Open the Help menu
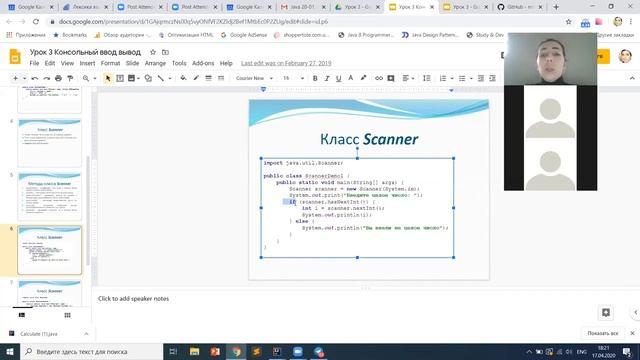Screen dimensions: 640x360 (226, 63)
